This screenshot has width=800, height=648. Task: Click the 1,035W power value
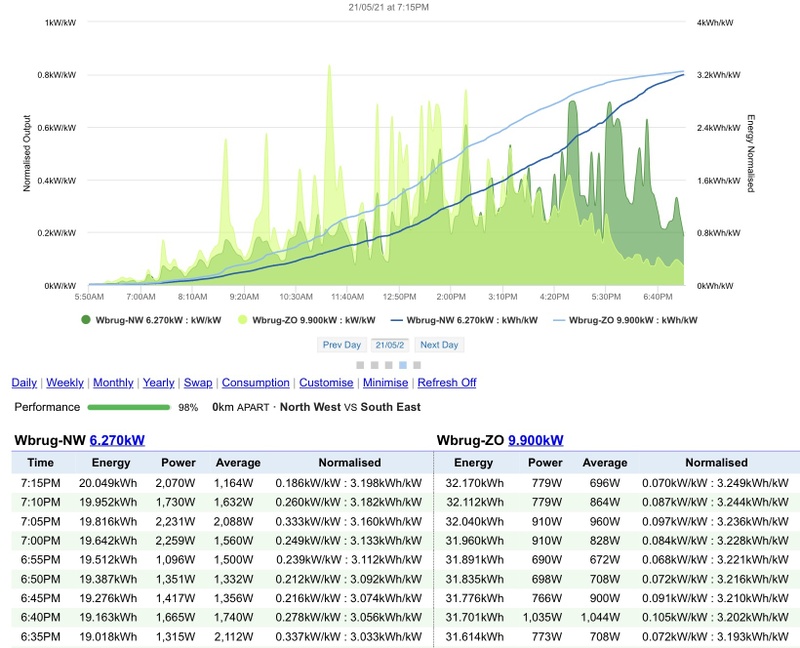click(542, 617)
